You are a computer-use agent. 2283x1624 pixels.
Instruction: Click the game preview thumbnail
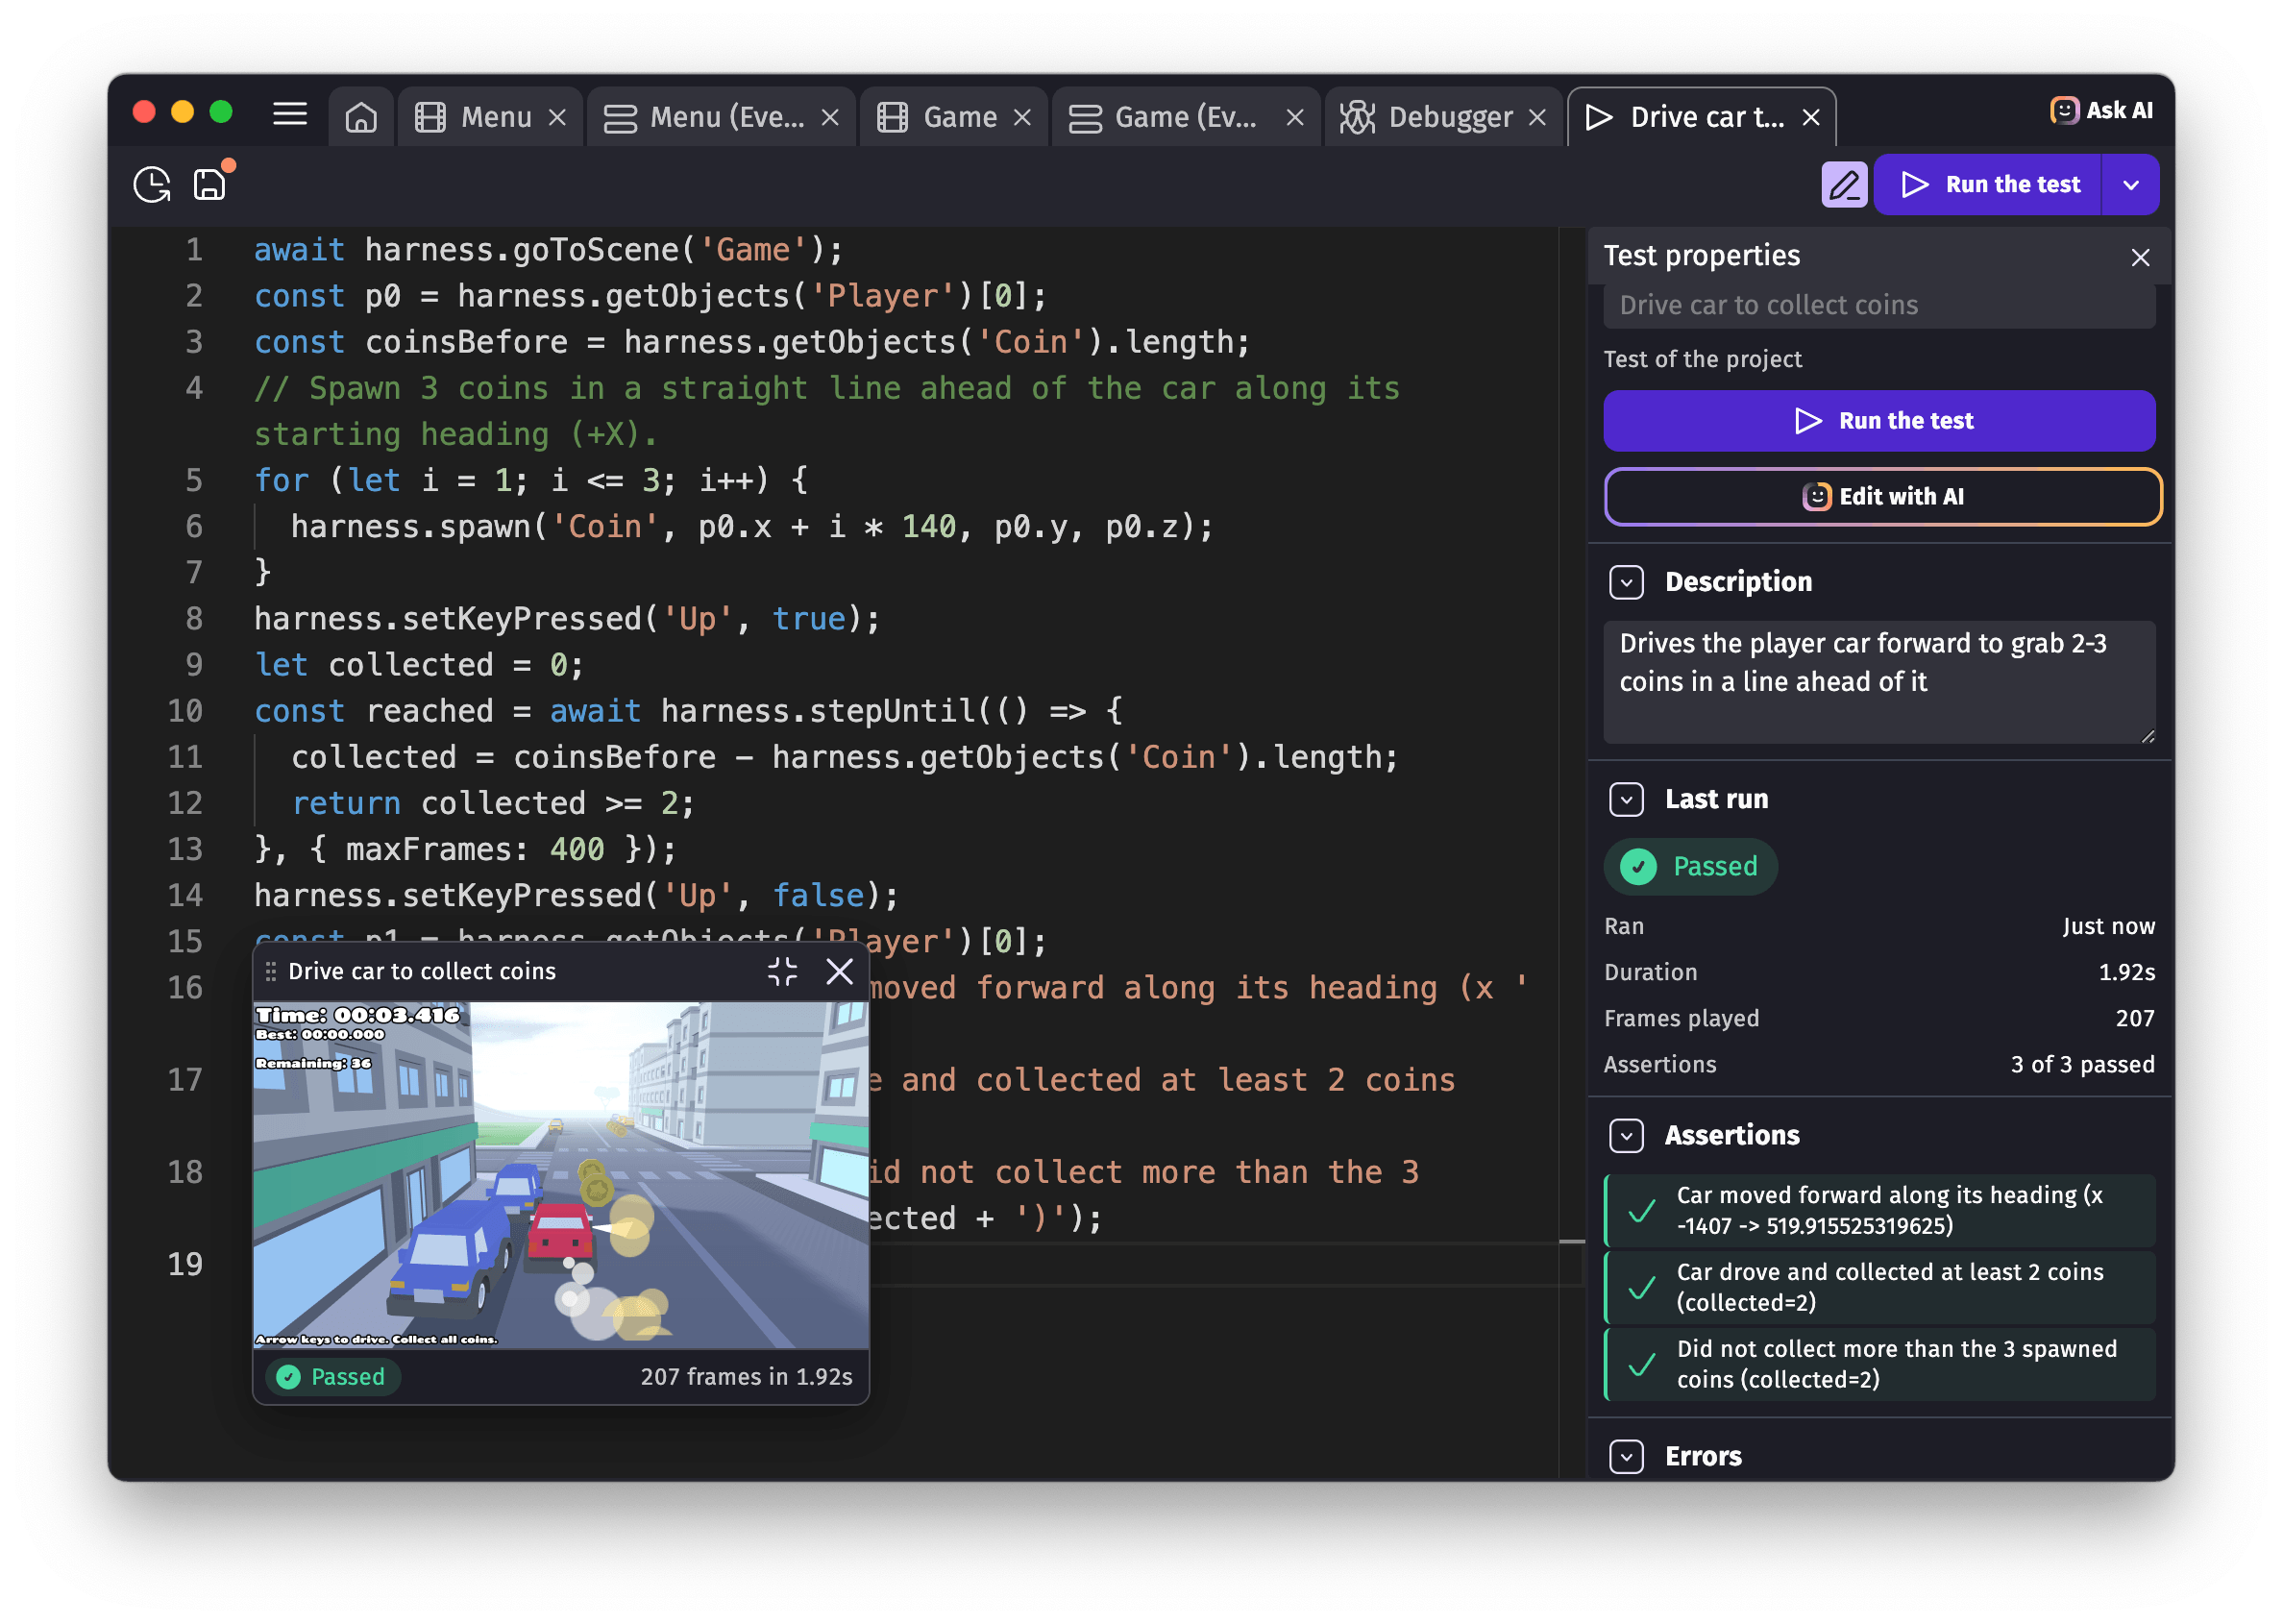point(561,1175)
